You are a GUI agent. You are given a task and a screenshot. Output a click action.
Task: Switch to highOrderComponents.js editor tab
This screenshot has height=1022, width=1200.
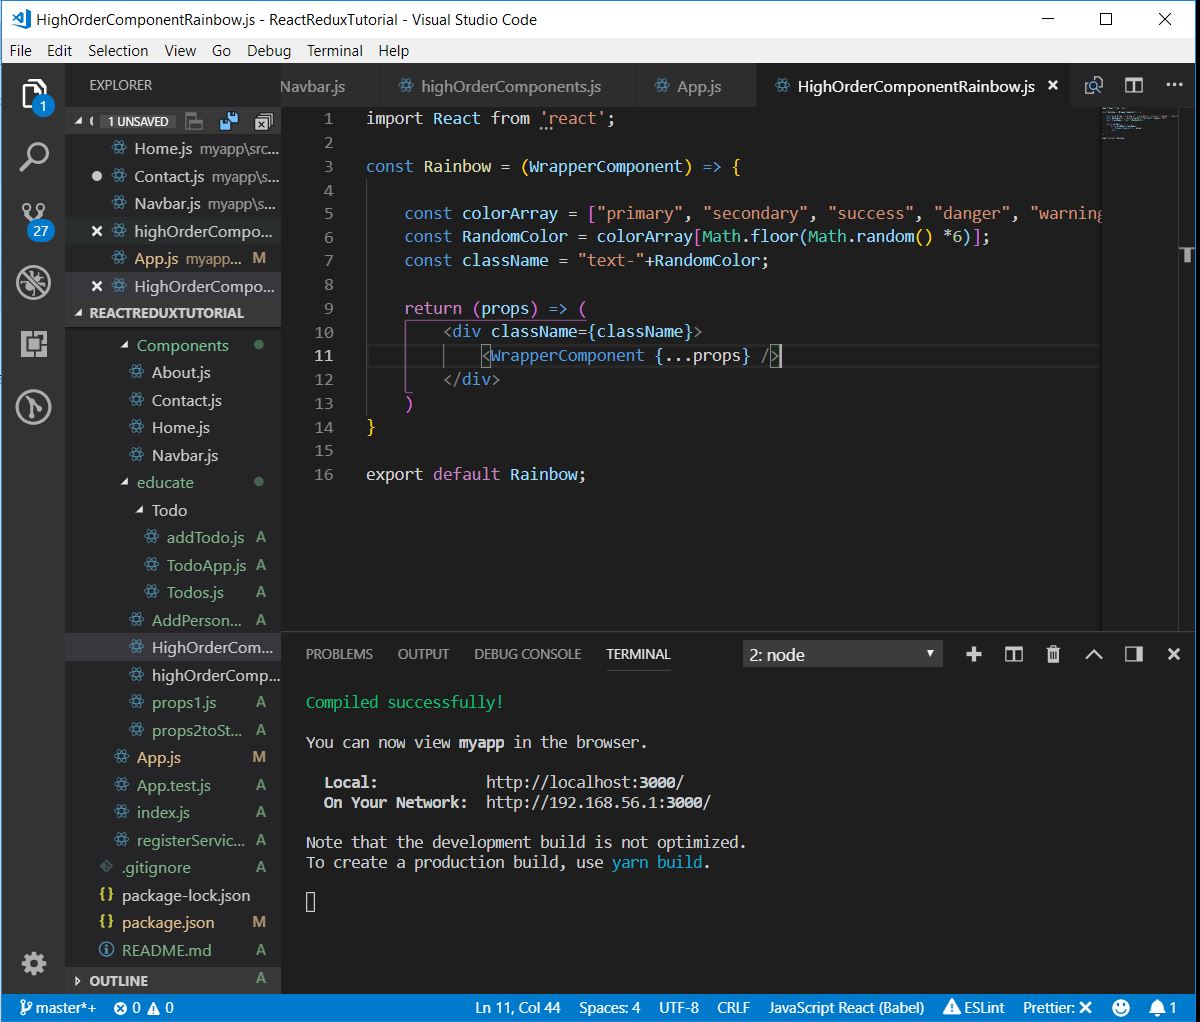point(508,86)
